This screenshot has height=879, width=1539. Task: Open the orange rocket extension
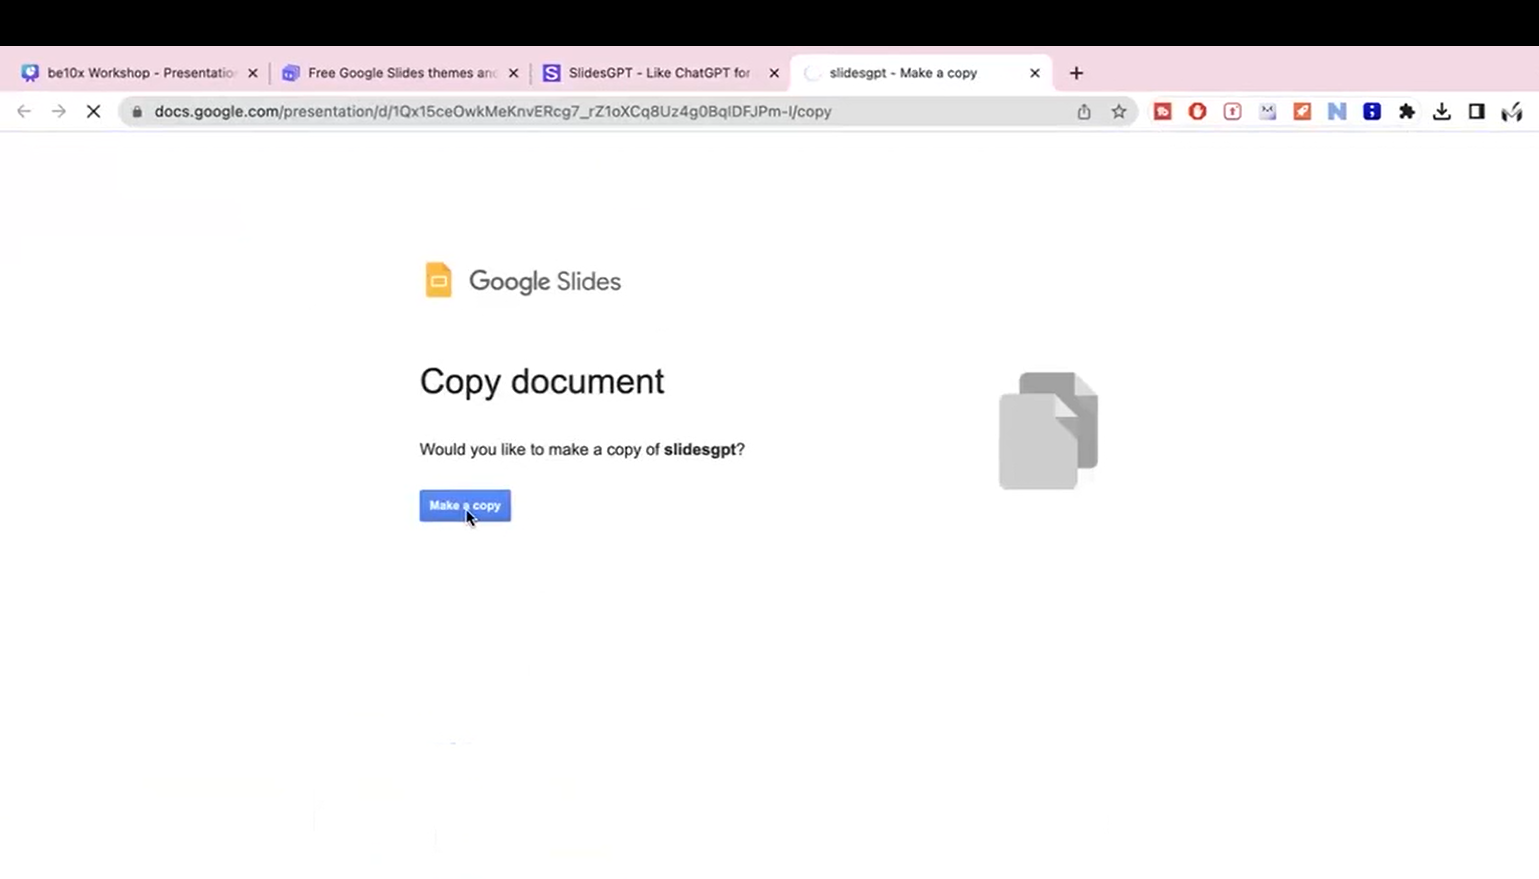(1302, 111)
